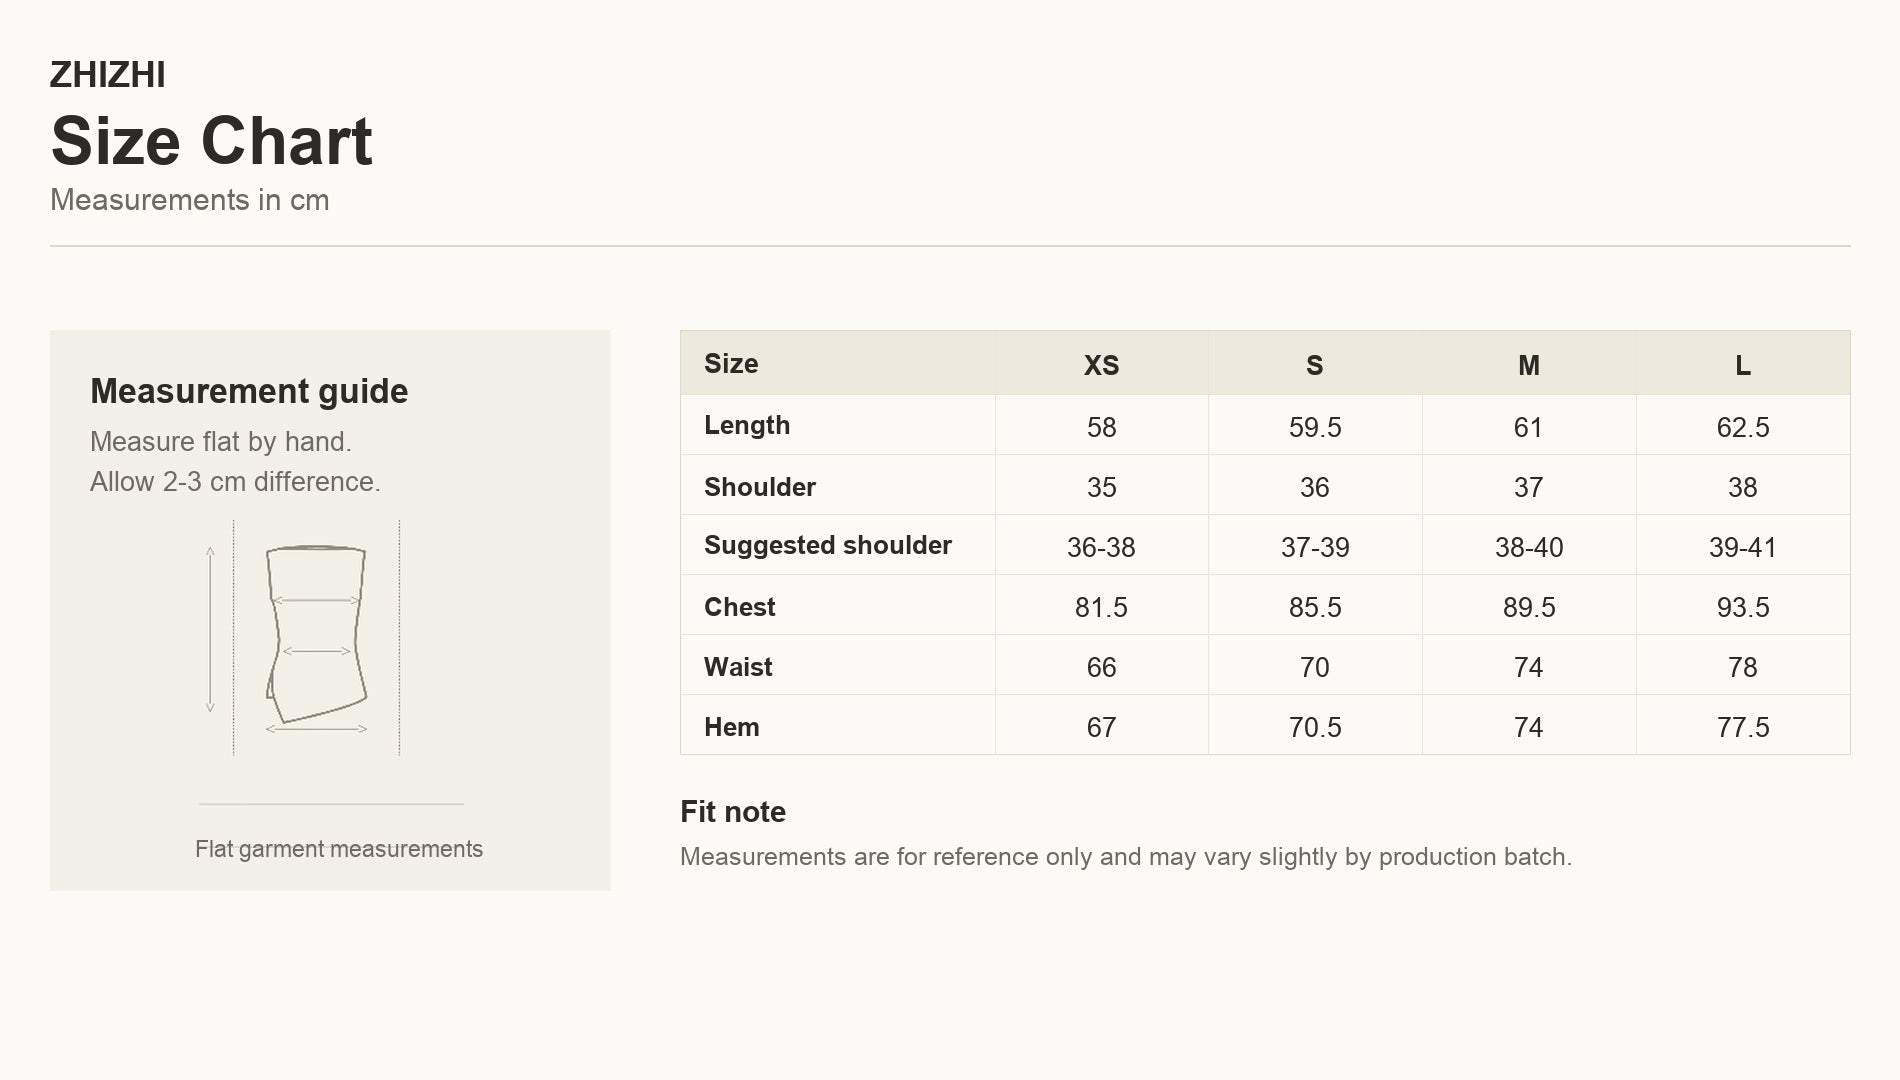Click the Chest value 81.5 for XS
This screenshot has height=1080, width=1900.
[1101, 607]
